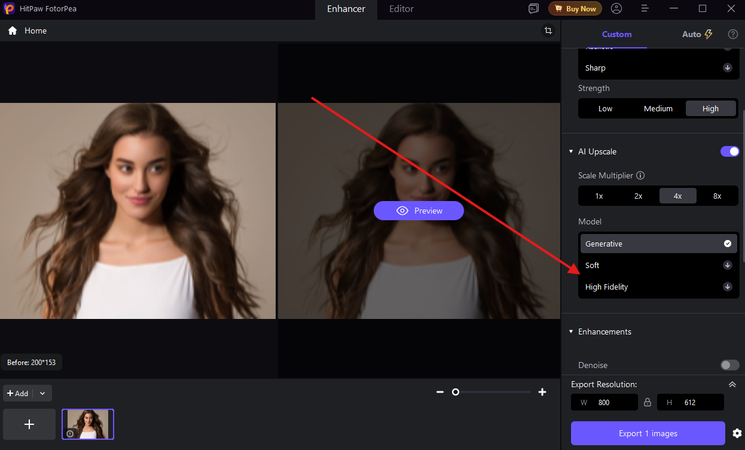Set Strength to Low
Image resolution: width=745 pixels, height=450 pixels.
pos(605,109)
